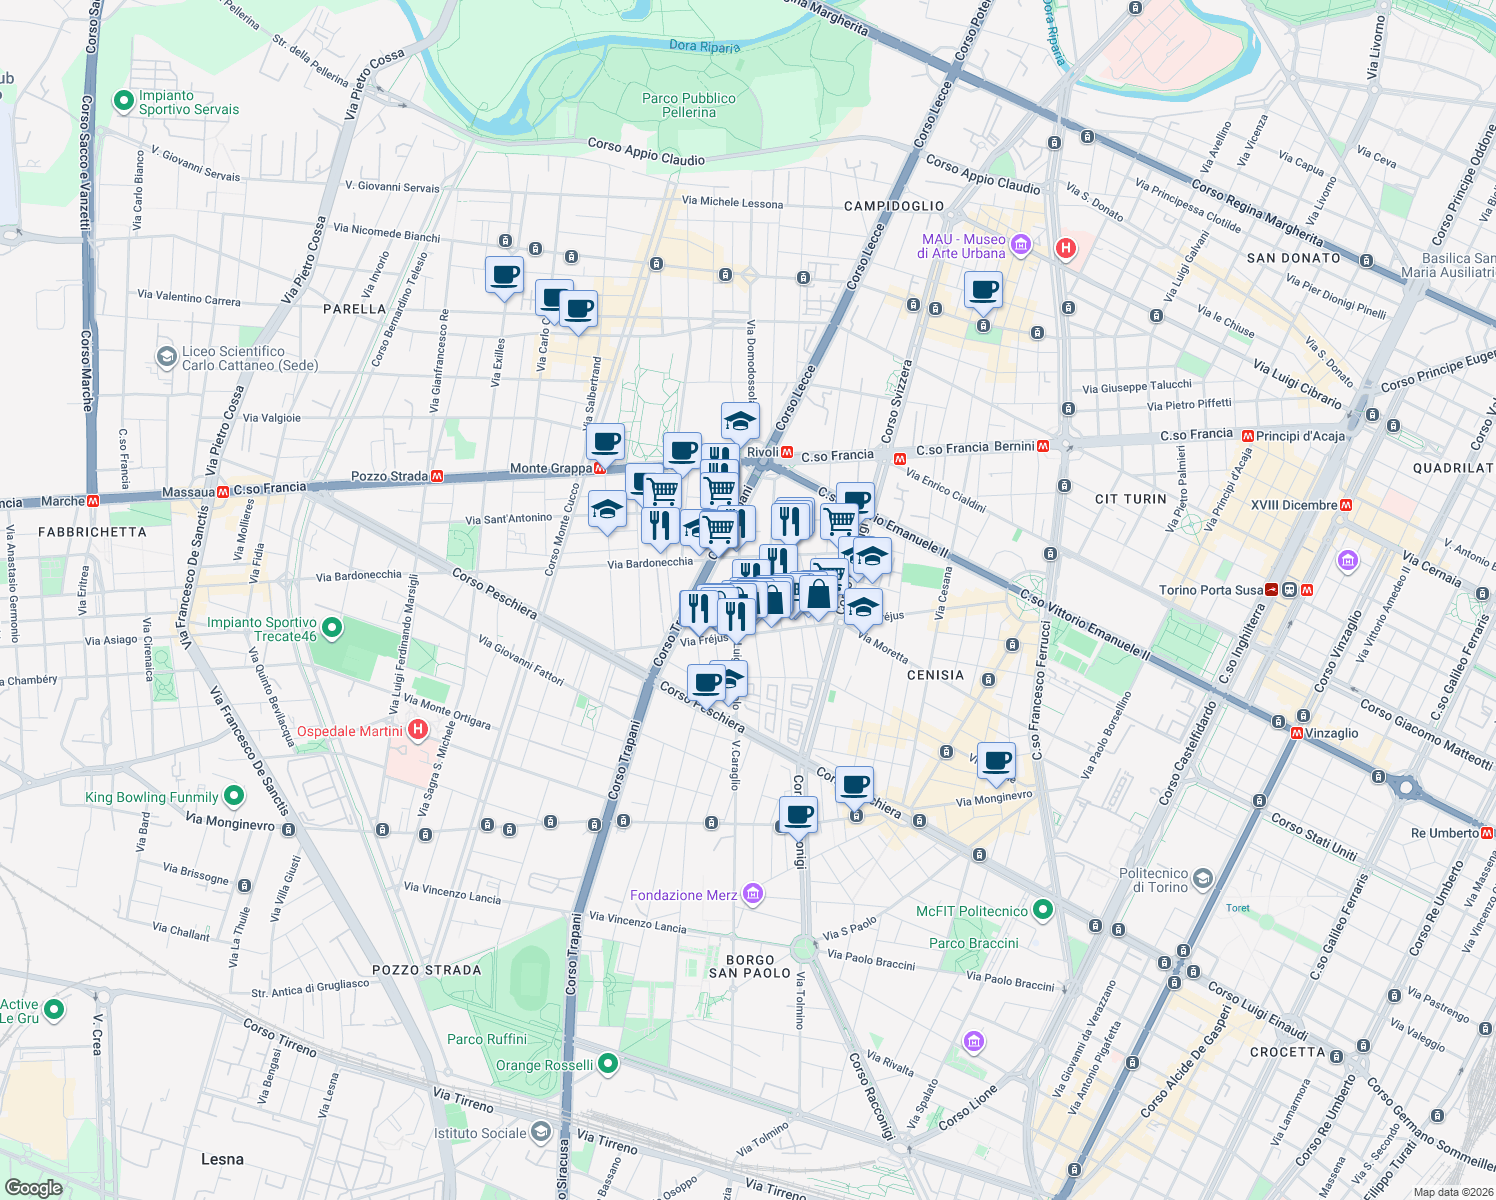Click the McFIT Politecnico green marker
1496x1200 pixels.
[1043, 911]
